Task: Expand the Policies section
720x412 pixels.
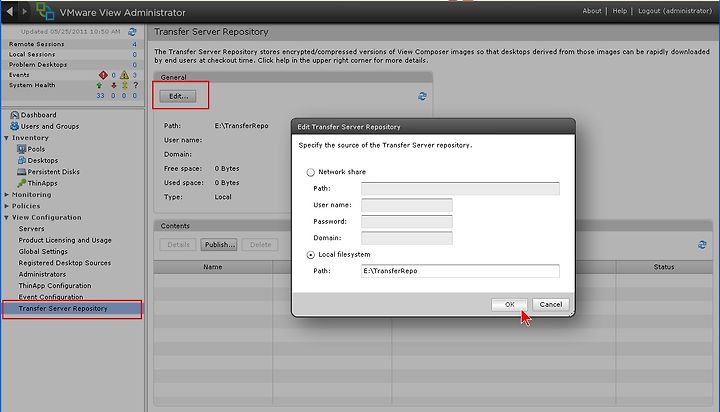Action: point(6,206)
